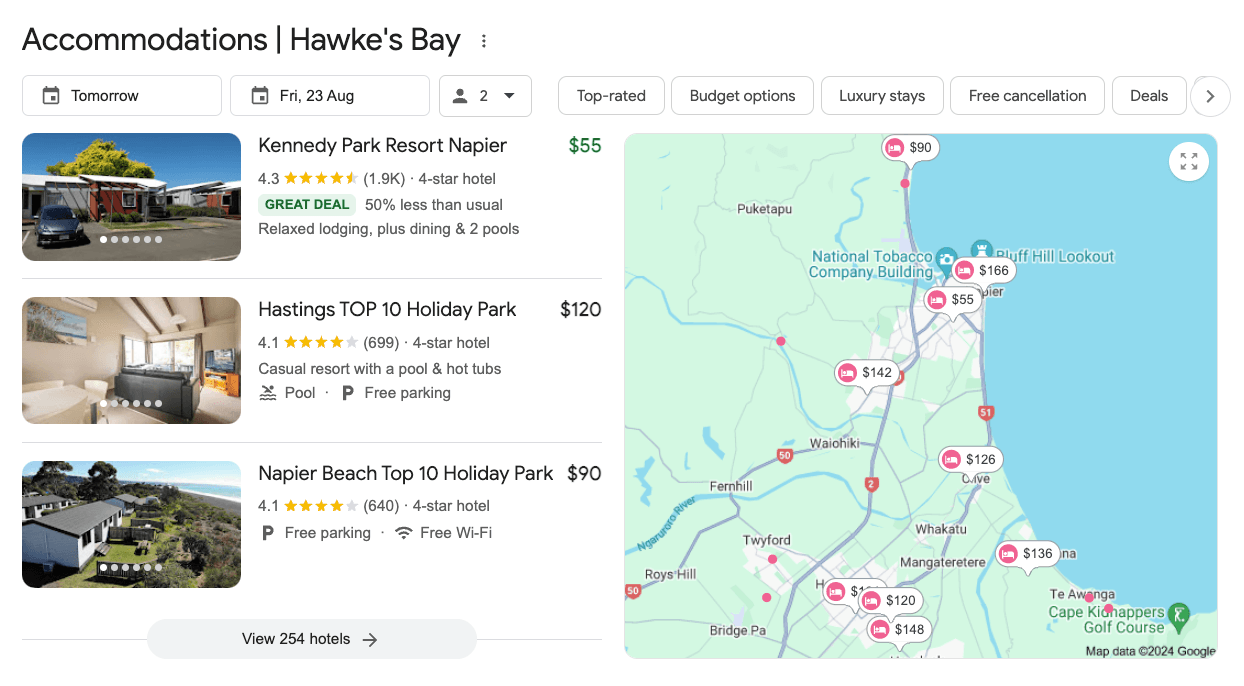Click the Hastings TOP 10 Holiday Park photo
This screenshot has height=686, width=1244.
coord(131,360)
